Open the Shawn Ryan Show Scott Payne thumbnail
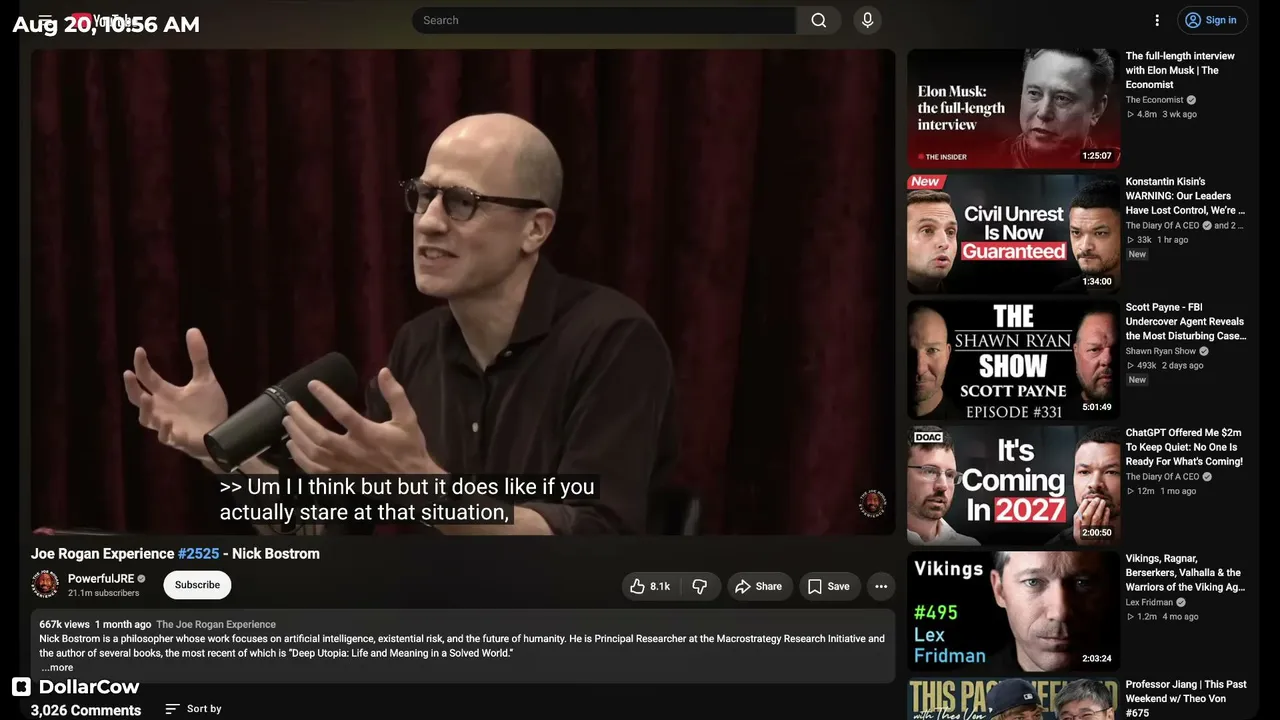This screenshot has width=1280, height=720. (x=1014, y=360)
